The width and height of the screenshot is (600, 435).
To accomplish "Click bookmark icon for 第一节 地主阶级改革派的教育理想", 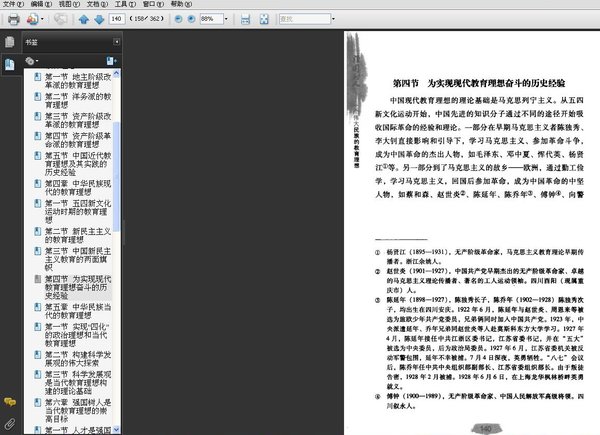I will (x=38, y=77).
